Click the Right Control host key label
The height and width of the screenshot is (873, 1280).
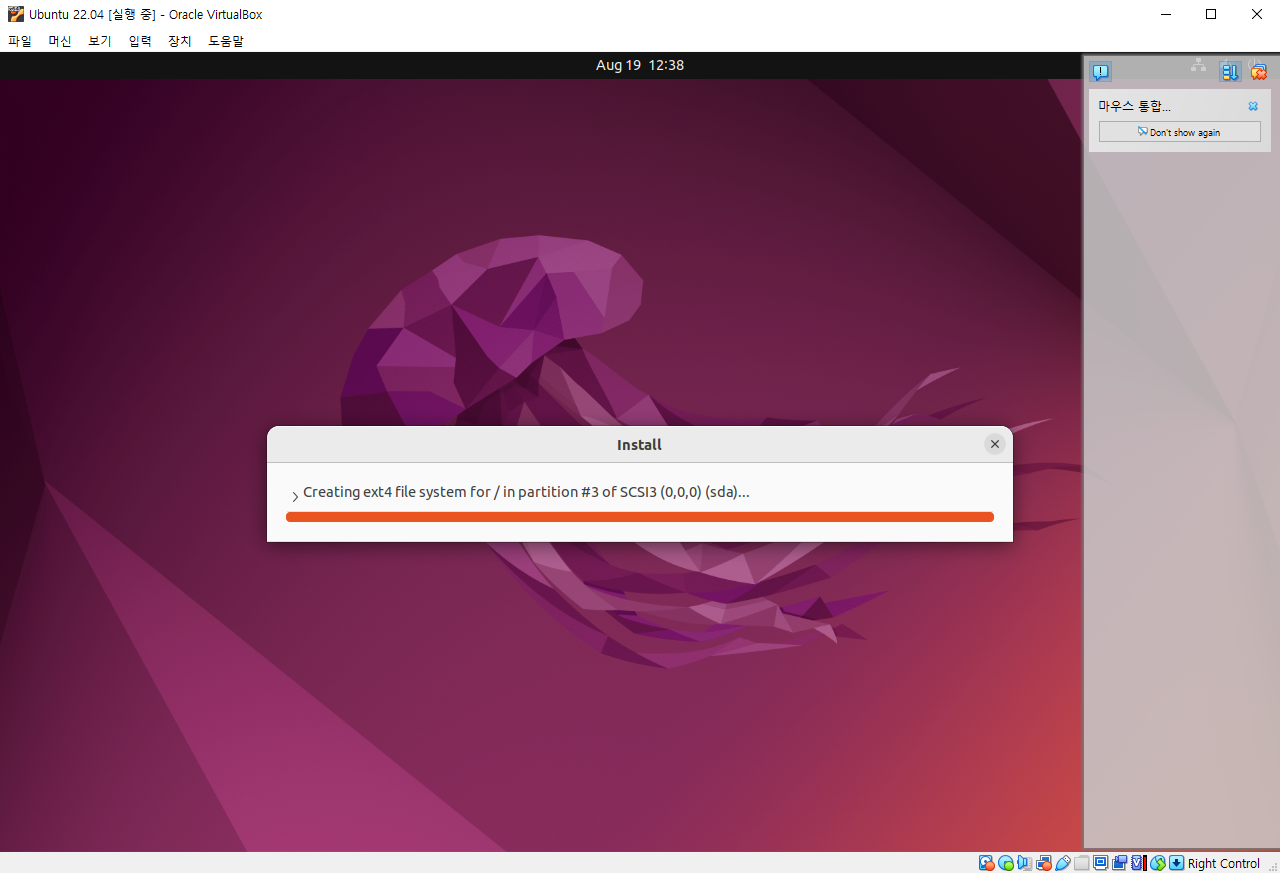pyautogui.click(x=1224, y=864)
